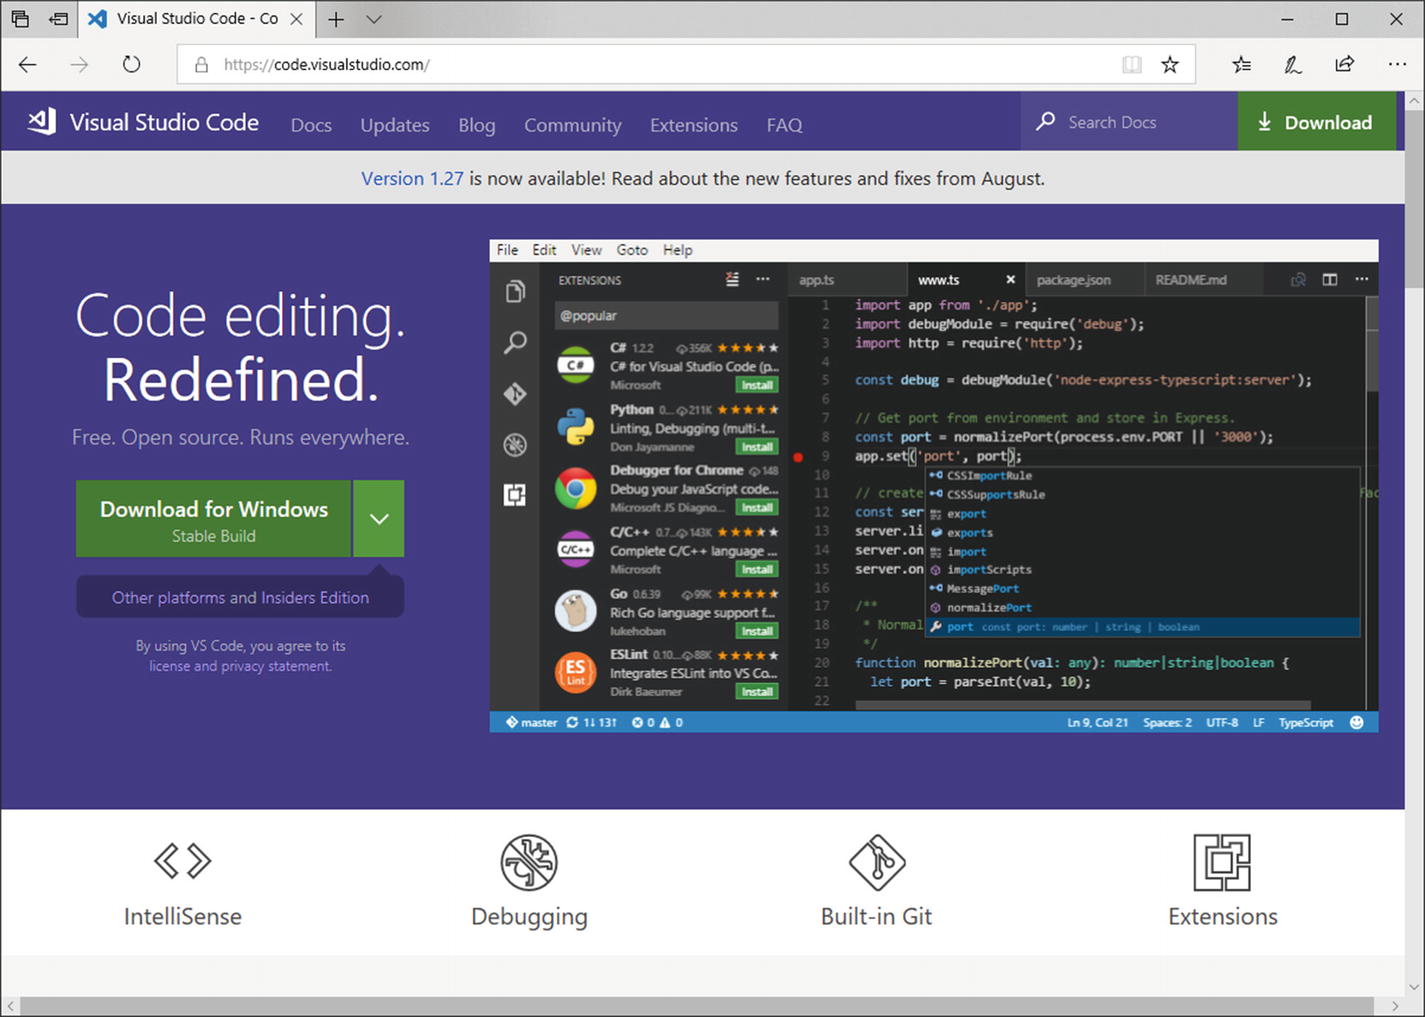Open the Add notes pen icon
This screenshot has width=1425, height=1017.
(x=1293, y=65)
